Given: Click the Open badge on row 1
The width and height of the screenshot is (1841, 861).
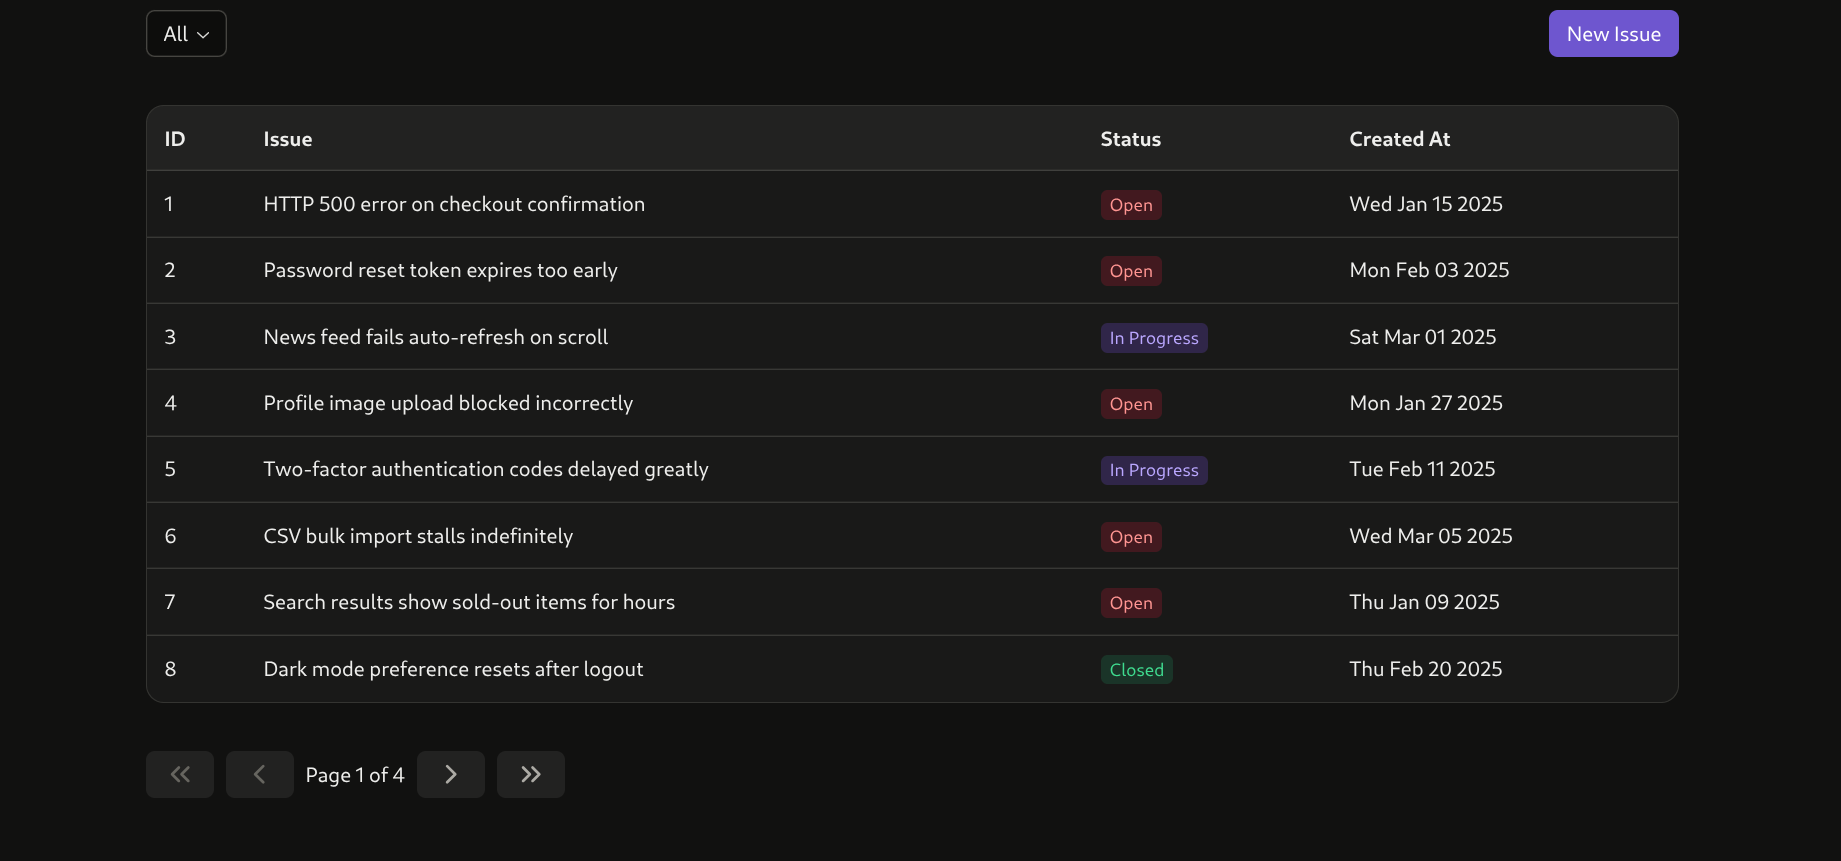Looking at the screenshot, I should 1130,205.
